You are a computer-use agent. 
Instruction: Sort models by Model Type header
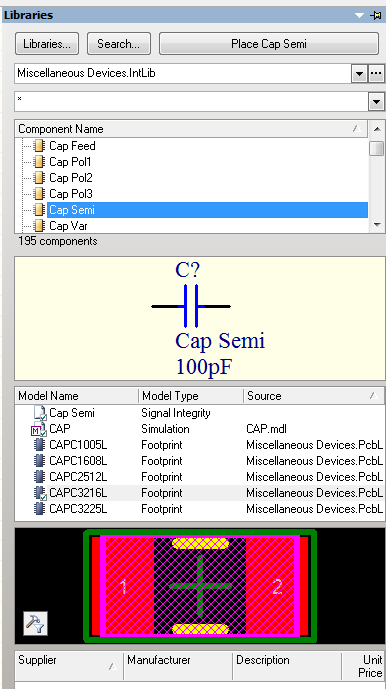pyautogui.click(x=191, y=396)
